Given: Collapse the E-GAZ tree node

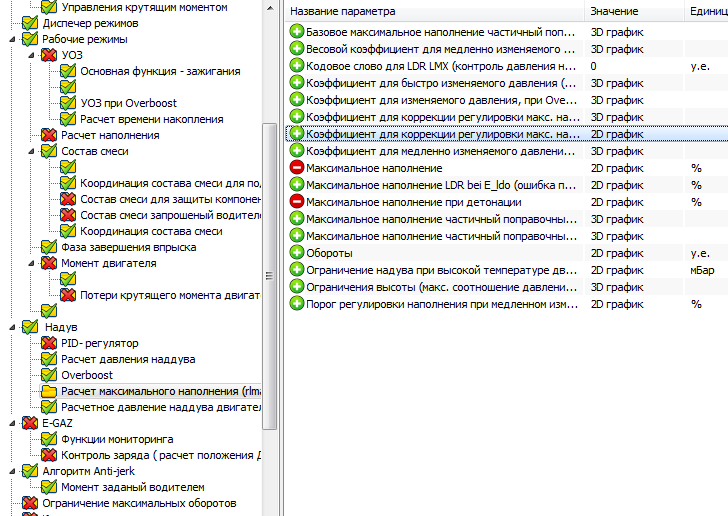Looking at the screenshot, I should coord(11,423).
